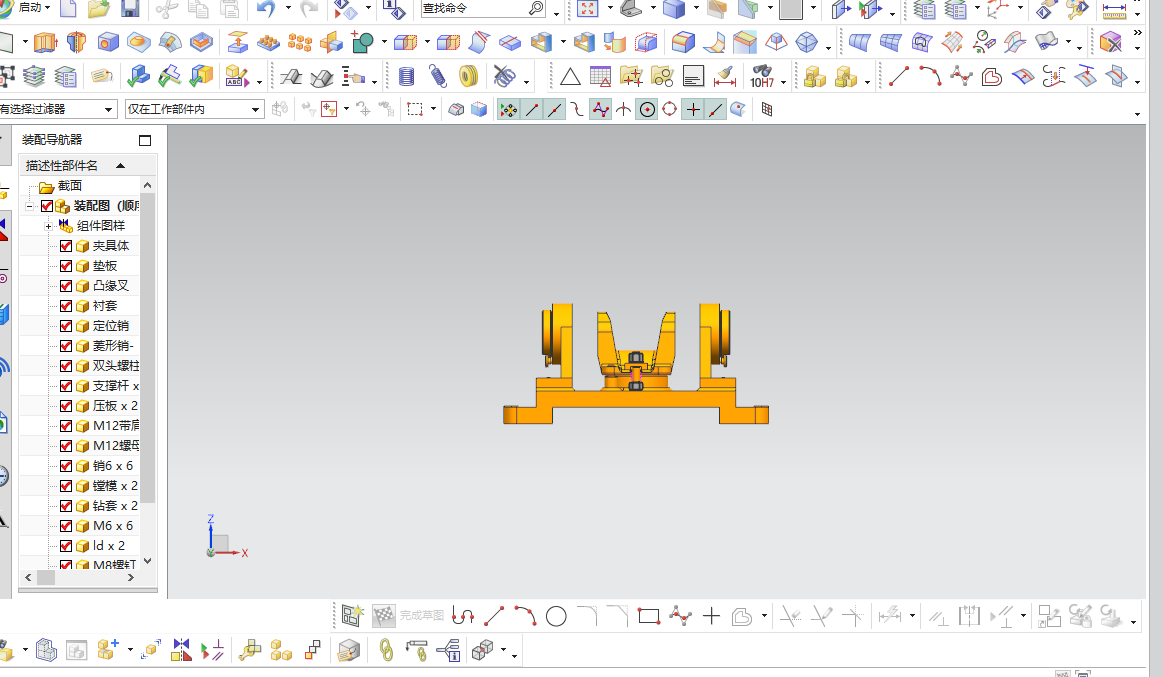Save with the floppy disk icon
Viewport: 1163px width, 677px height.
[x=130, y=8]
